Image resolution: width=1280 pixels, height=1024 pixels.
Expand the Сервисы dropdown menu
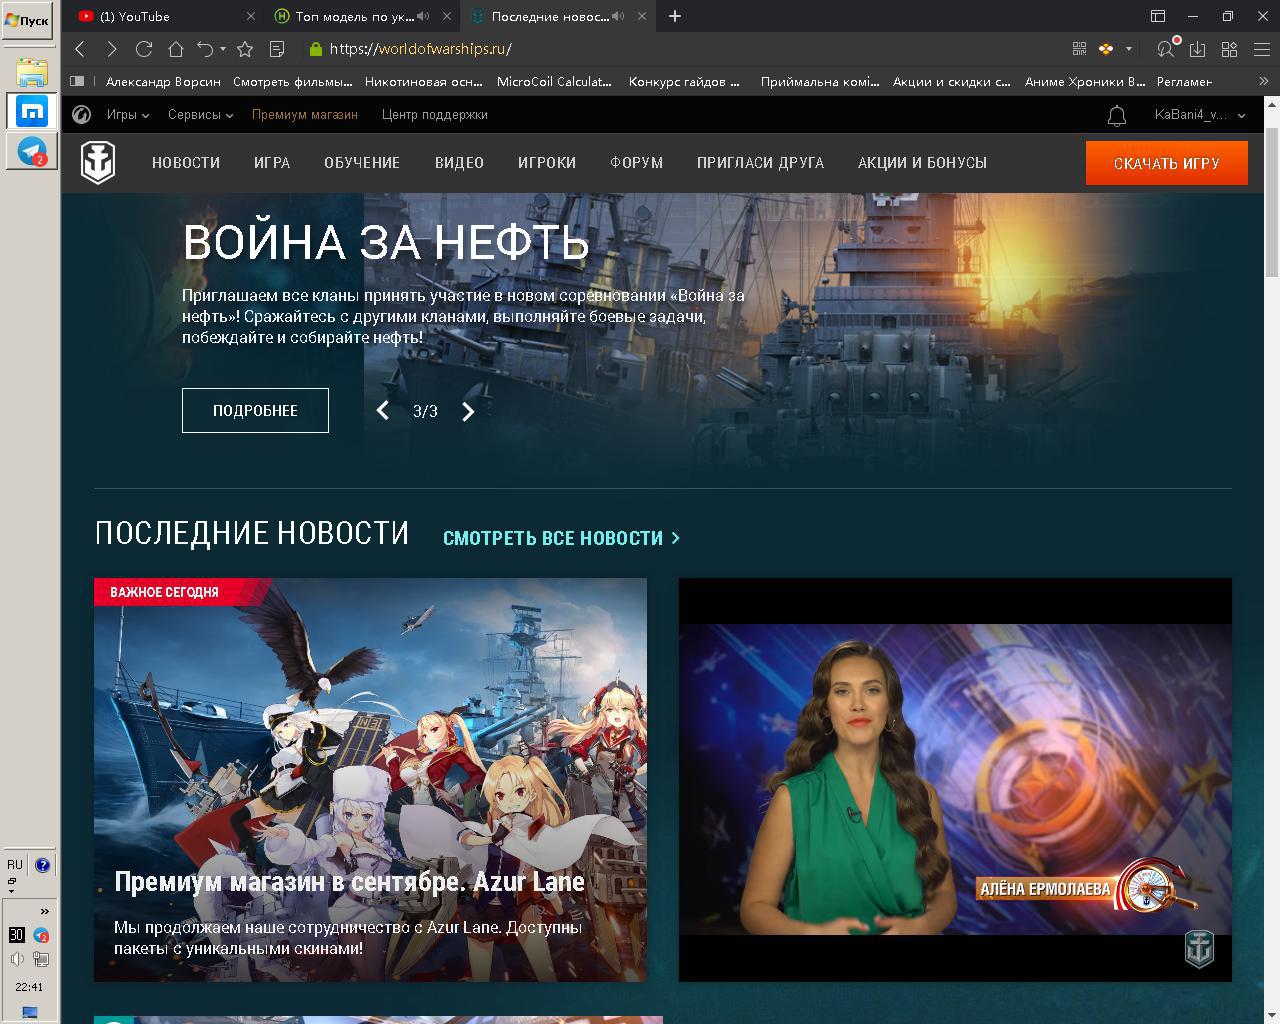point(200,115)
